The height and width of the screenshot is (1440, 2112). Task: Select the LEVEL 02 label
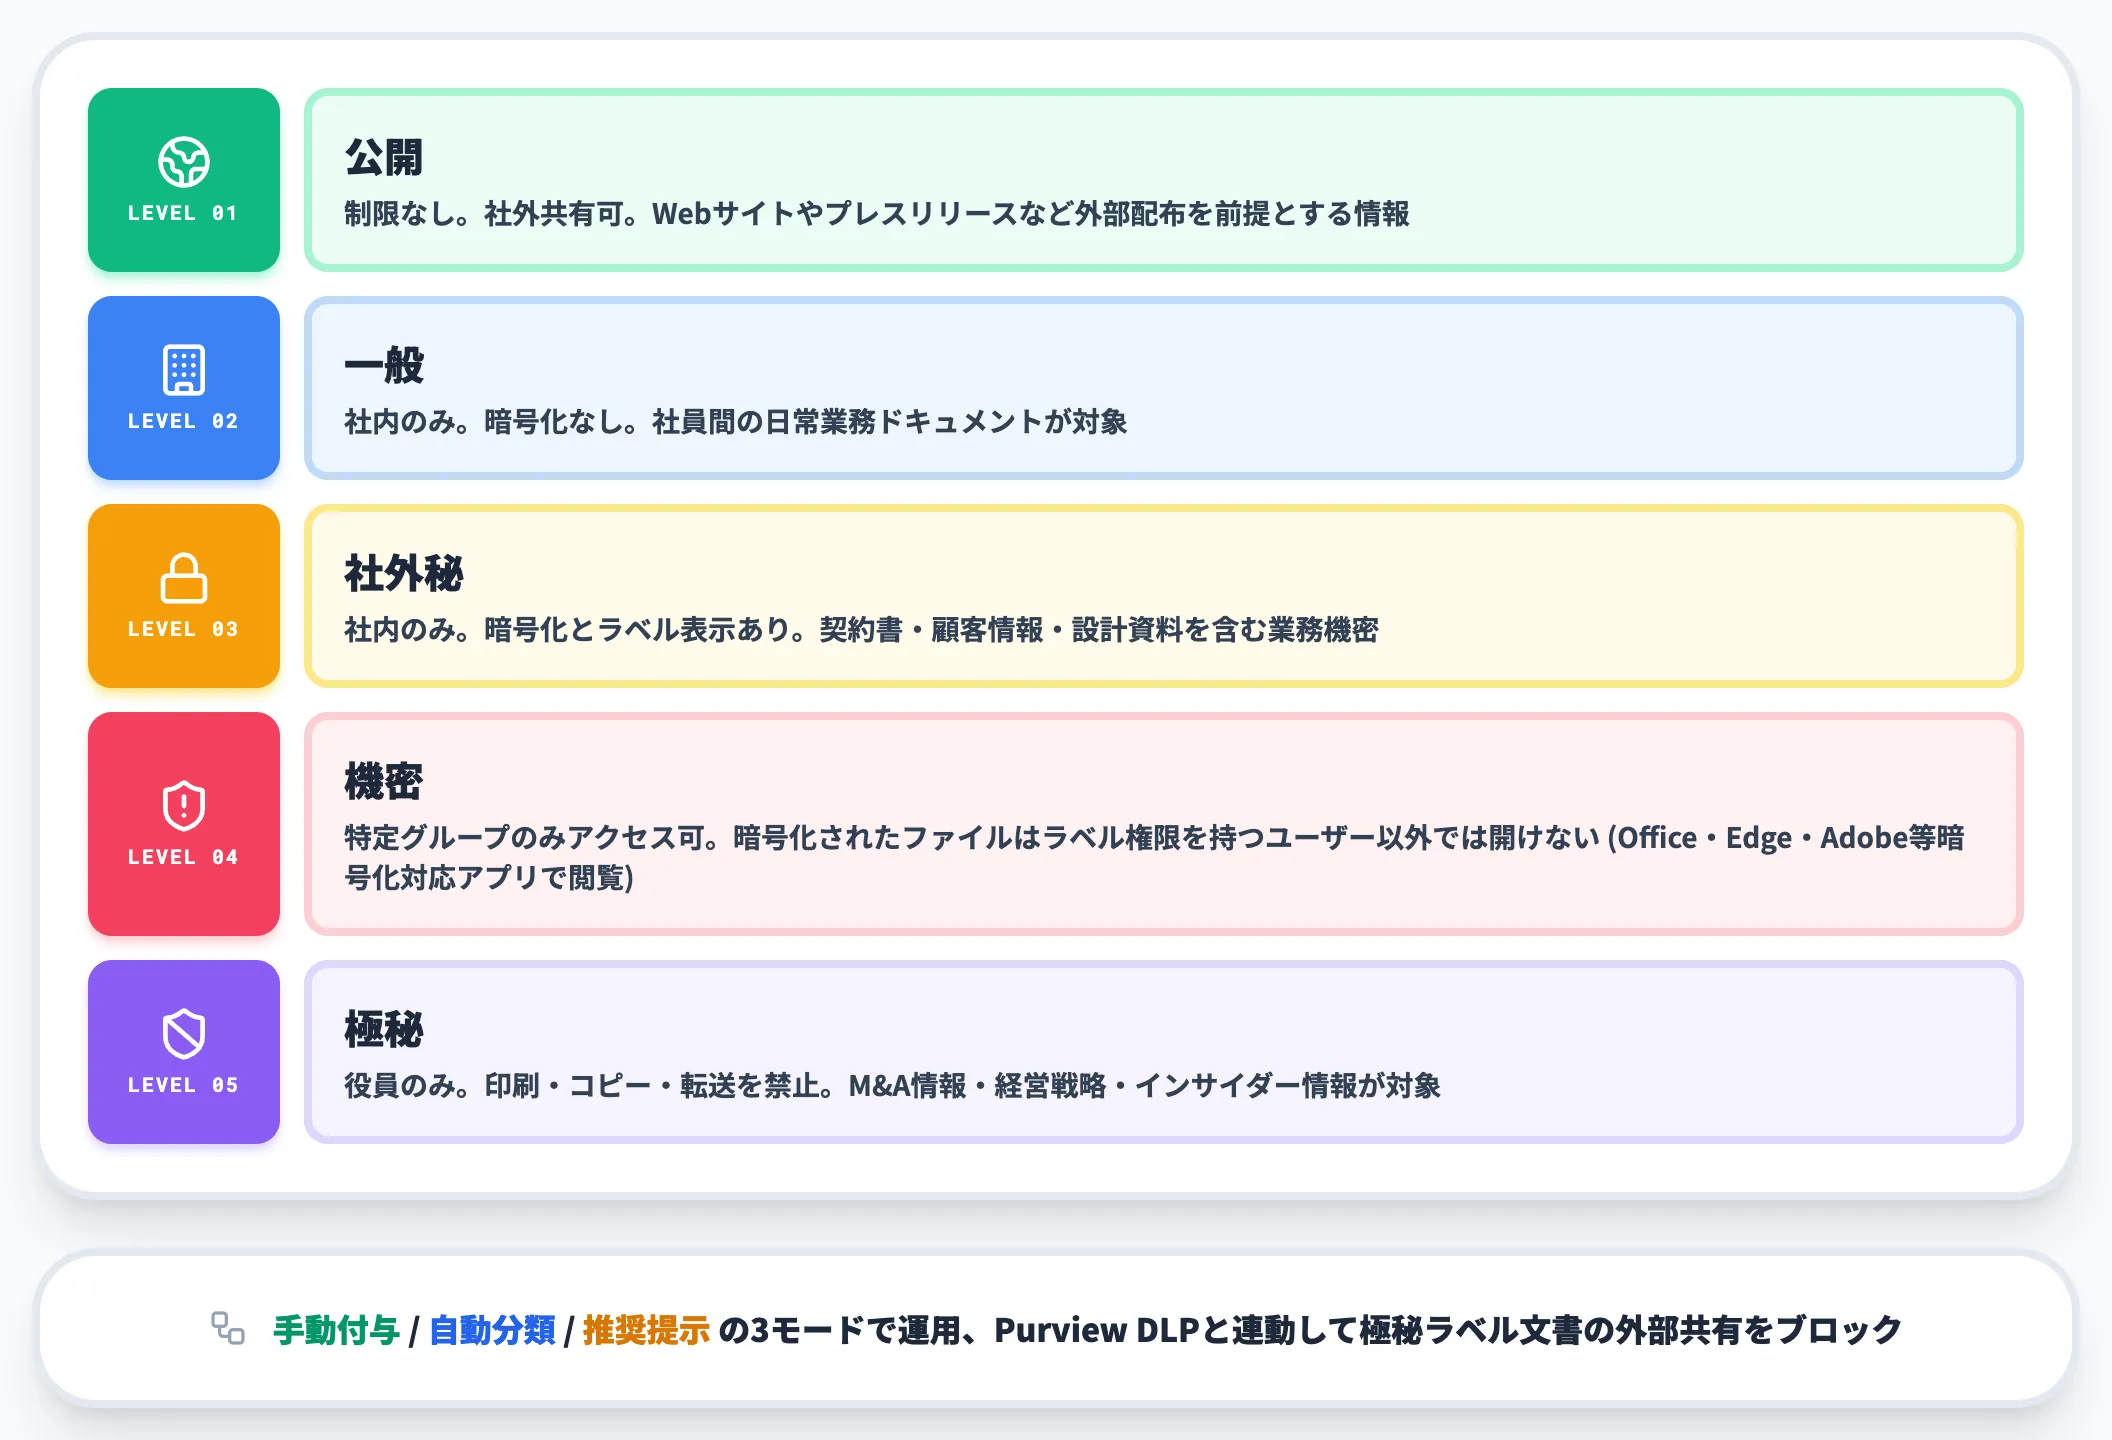[x=183, y=421]
